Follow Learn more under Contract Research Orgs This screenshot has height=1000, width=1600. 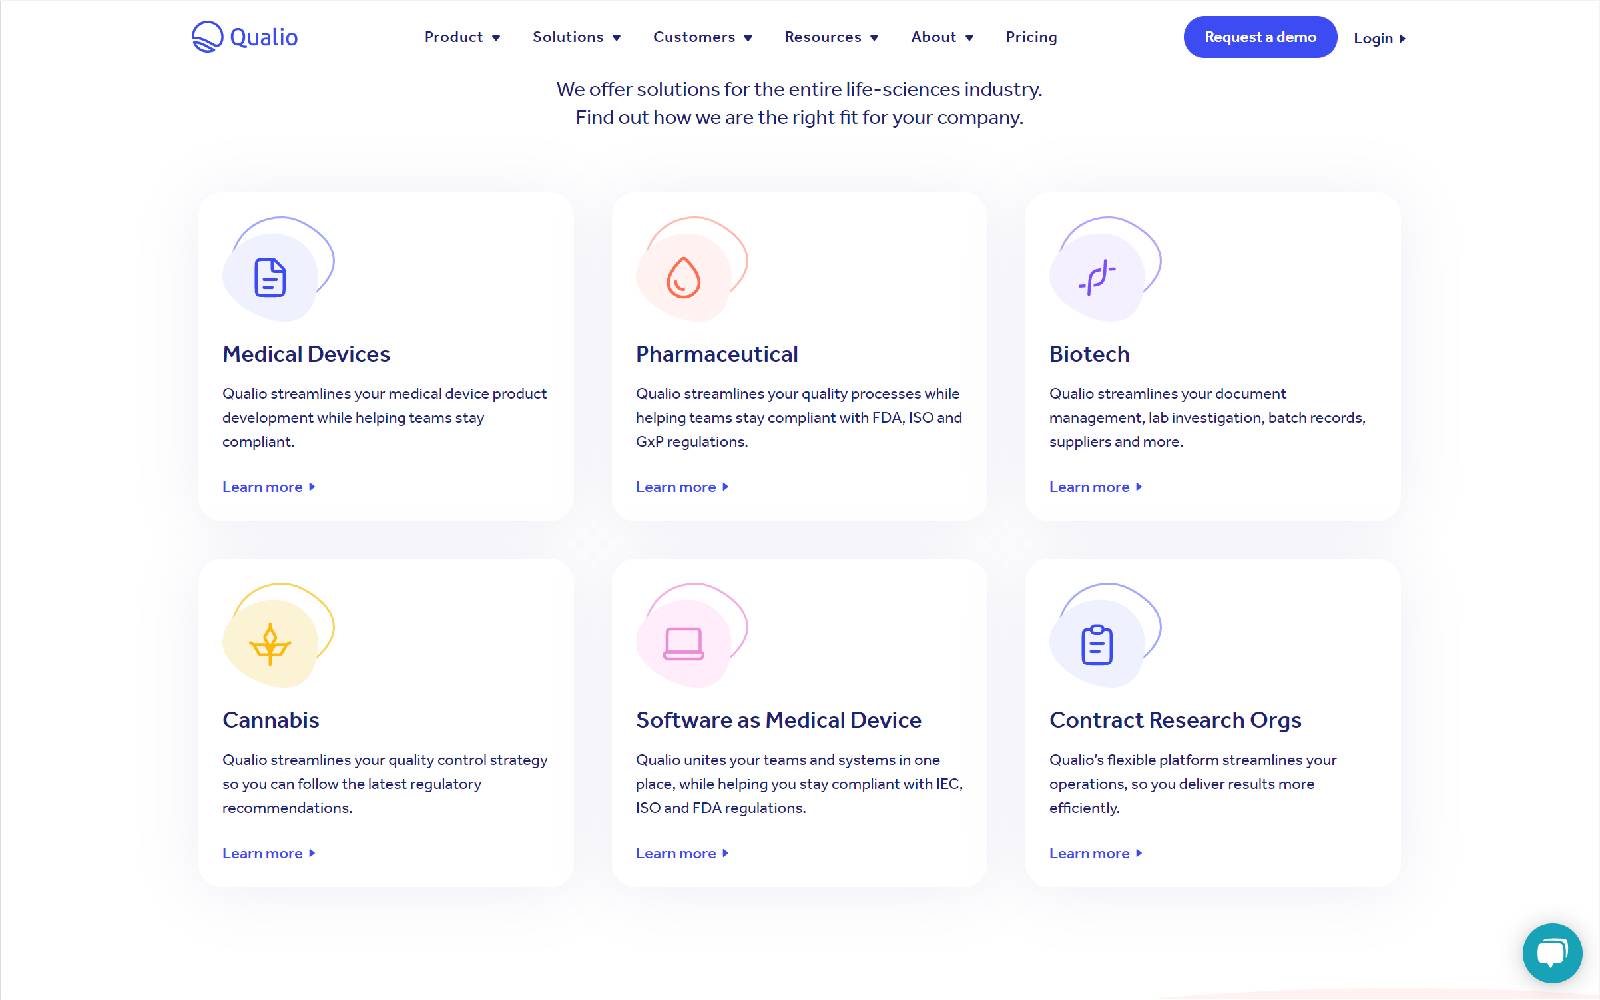pyautogui.click(x=1096, y=853)
